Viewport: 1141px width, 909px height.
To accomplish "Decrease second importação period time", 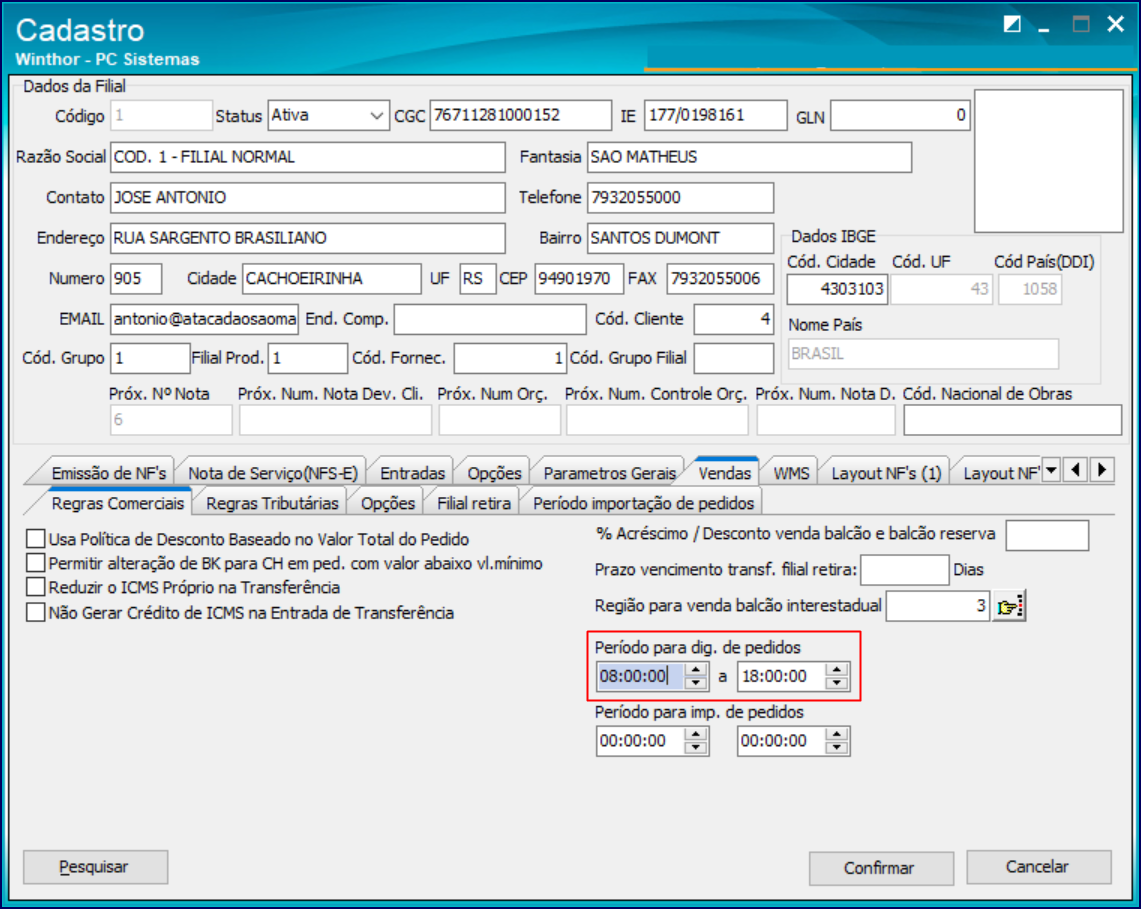I will coord(837,747).
